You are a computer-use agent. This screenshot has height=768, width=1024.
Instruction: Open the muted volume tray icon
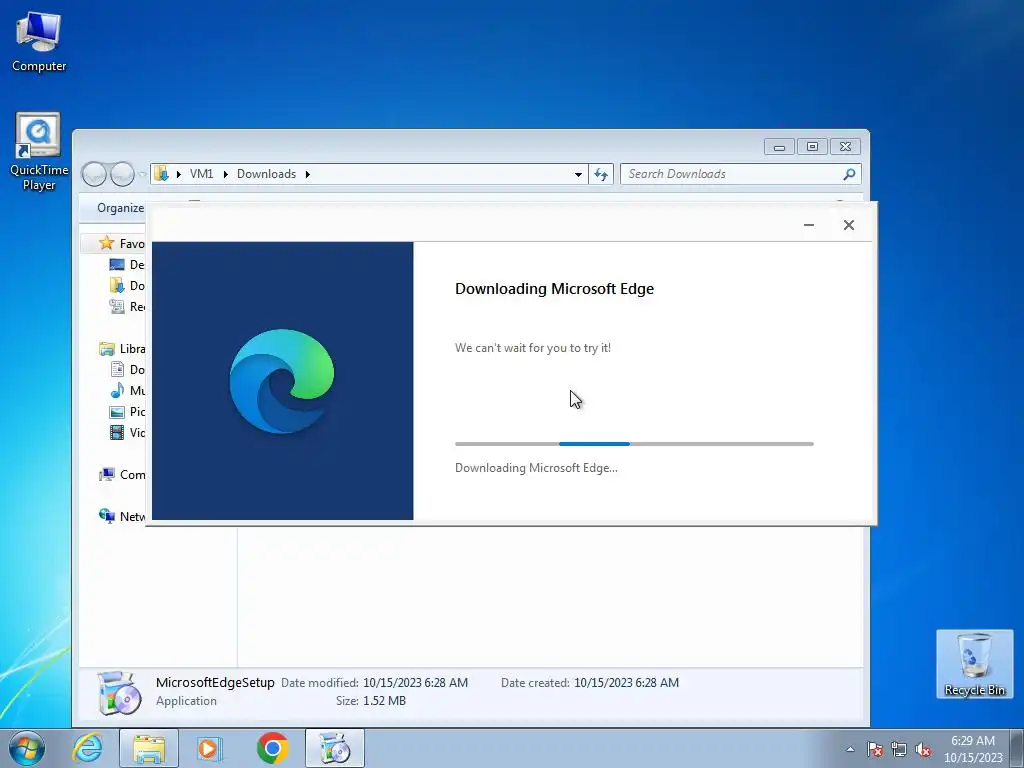tap(923, 749)
